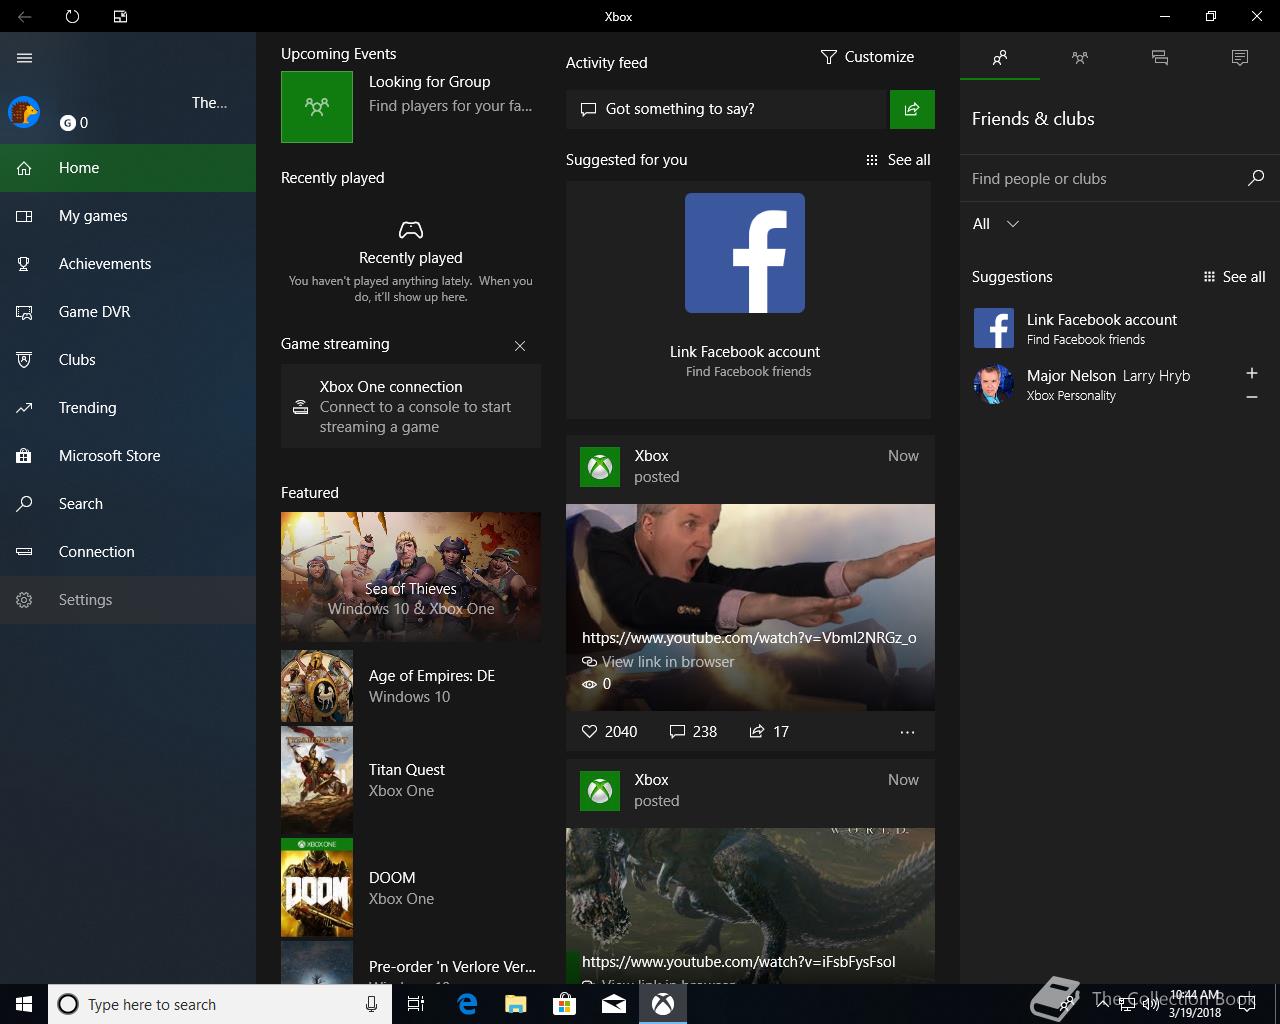Switch to Friends tab in right panel
Viewport: 1280px width, 1024px height.
tap(1000, 58)
